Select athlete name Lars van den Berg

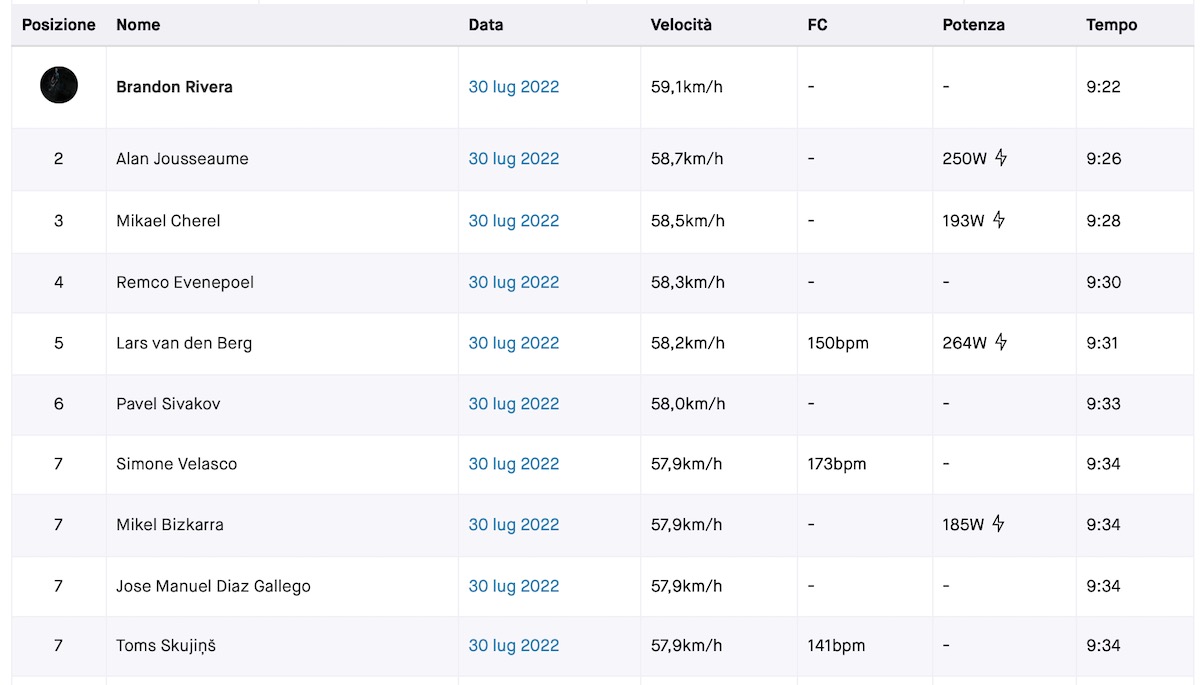[x=184, y=343]
